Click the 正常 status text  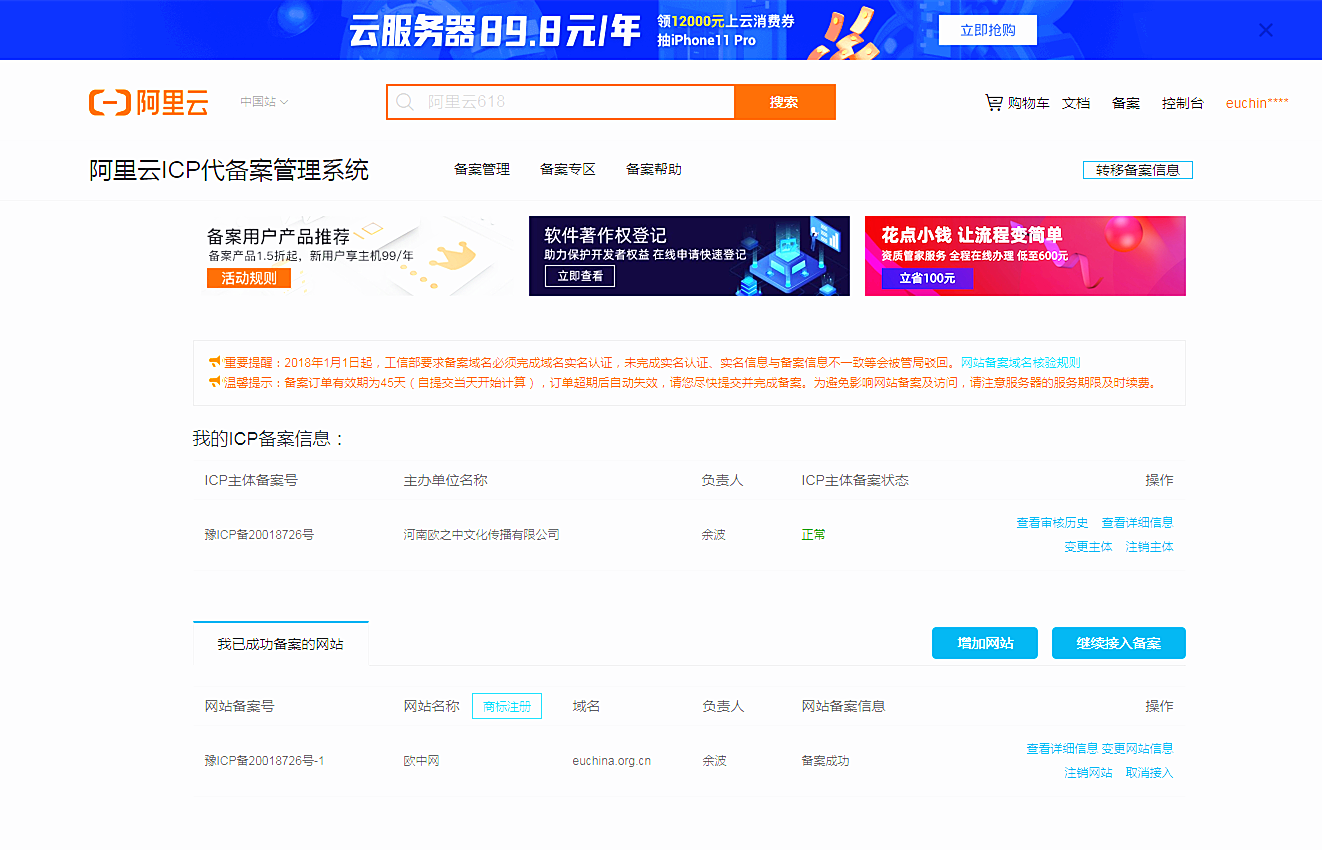pyautogui.click(x=814, y=535)
